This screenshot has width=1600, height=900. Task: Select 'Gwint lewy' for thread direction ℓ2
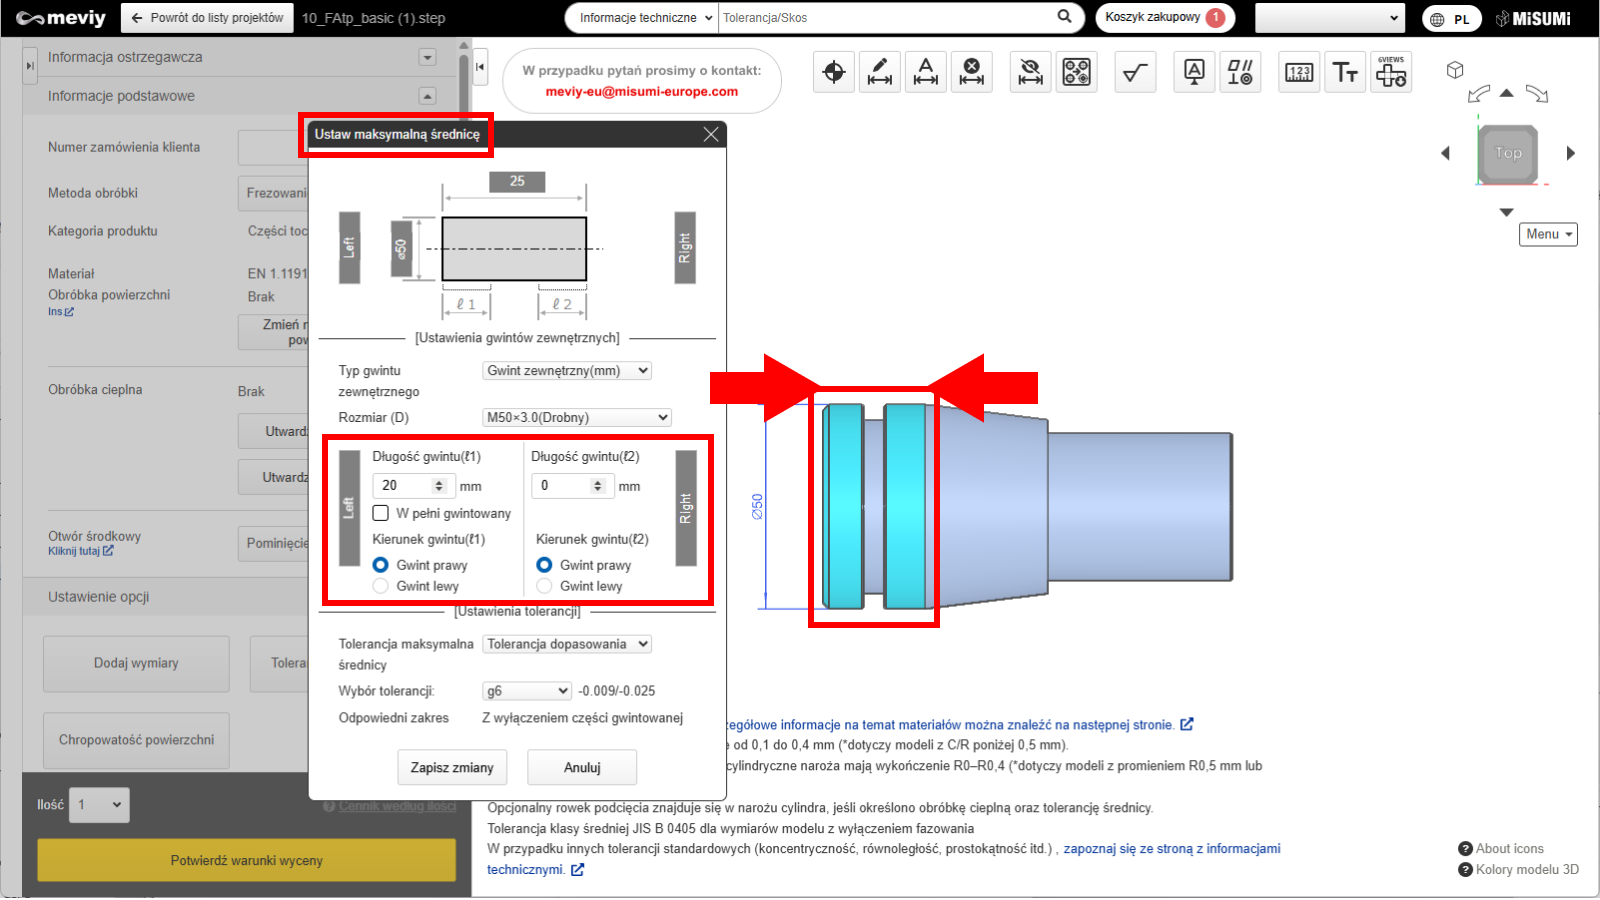tap(544, 586)
